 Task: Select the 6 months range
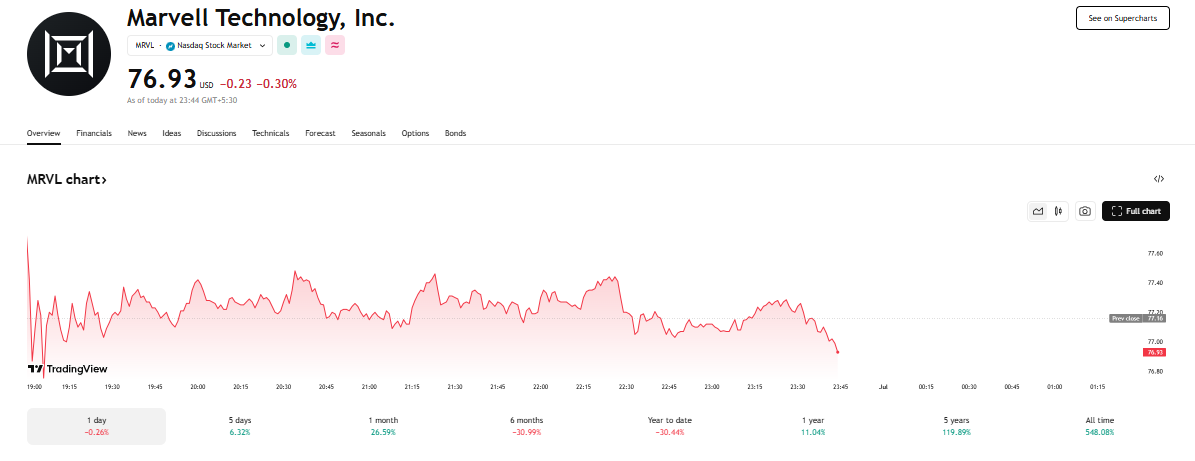527,426
